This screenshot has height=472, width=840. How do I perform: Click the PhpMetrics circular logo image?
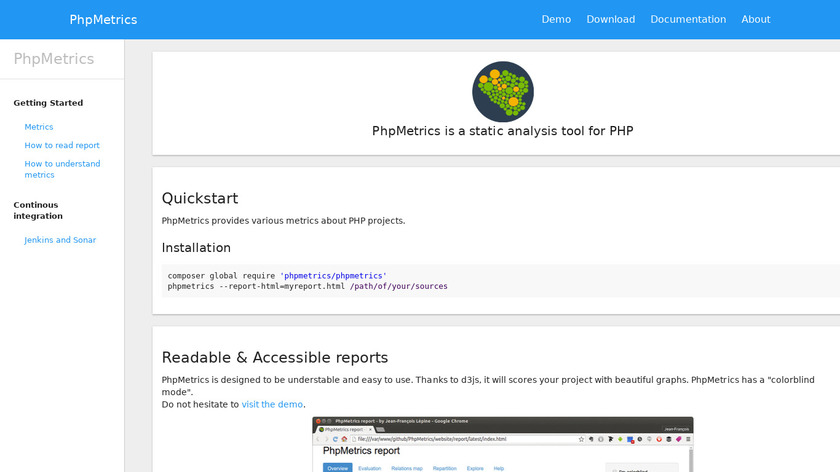coord(502,91)
